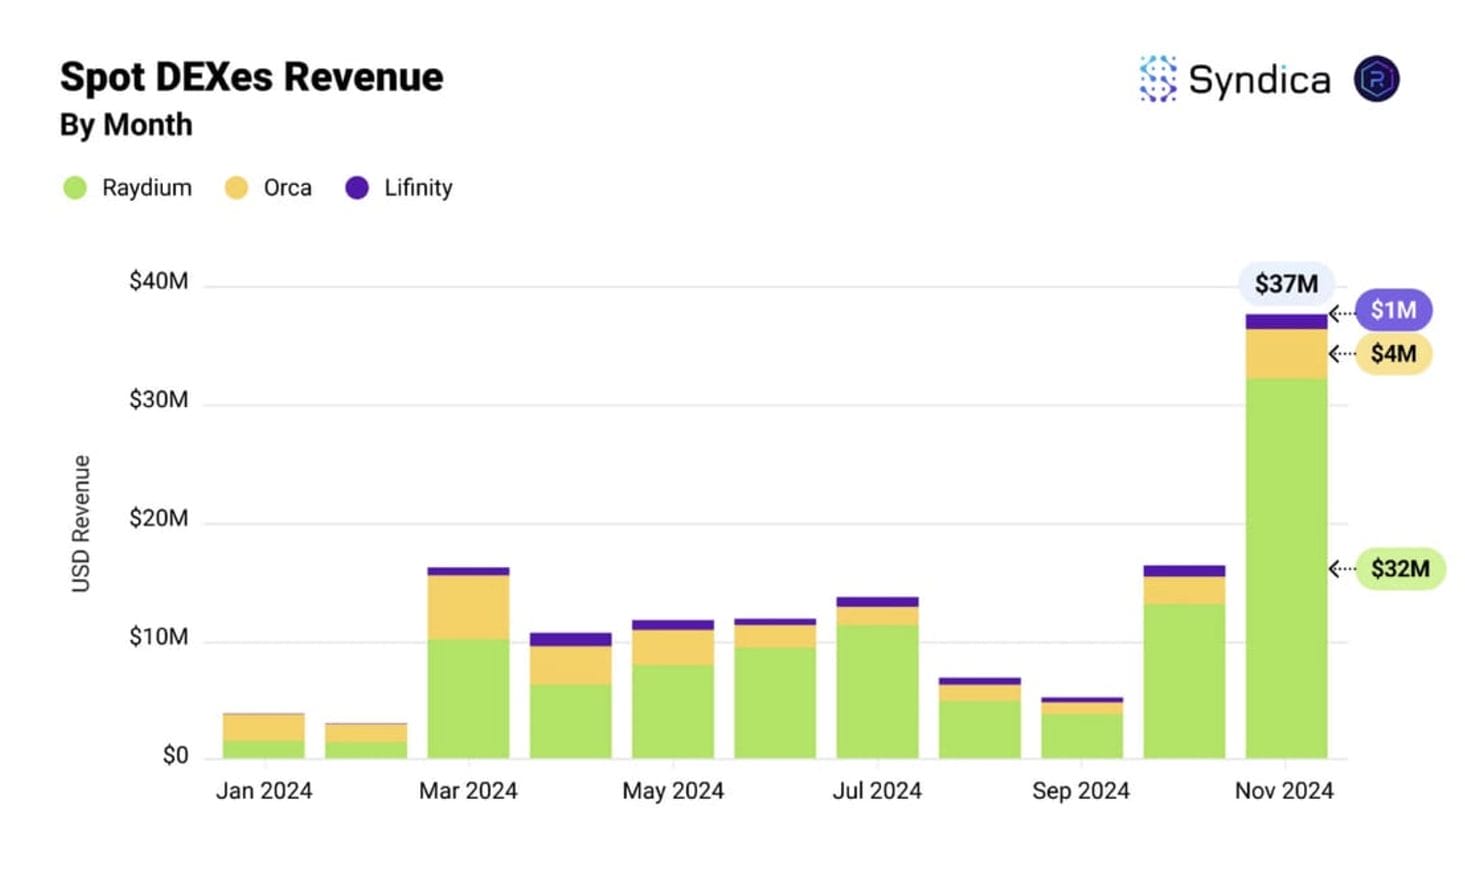Click the $32M Raydium callout badge
1465x871 pixels.
(x=1400, y=569)
